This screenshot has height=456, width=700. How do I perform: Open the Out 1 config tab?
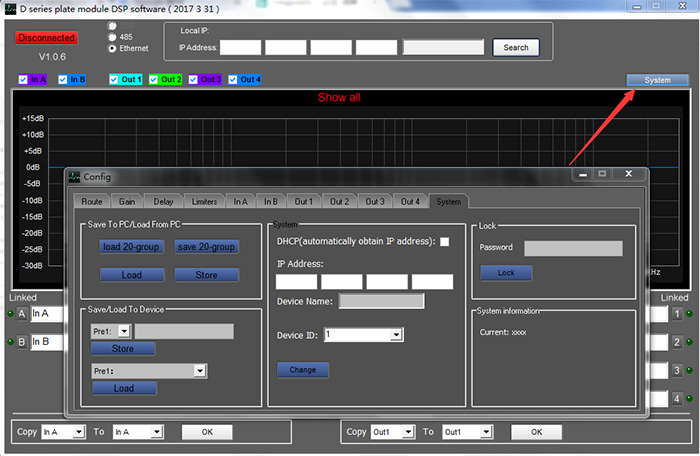[303, 201]
